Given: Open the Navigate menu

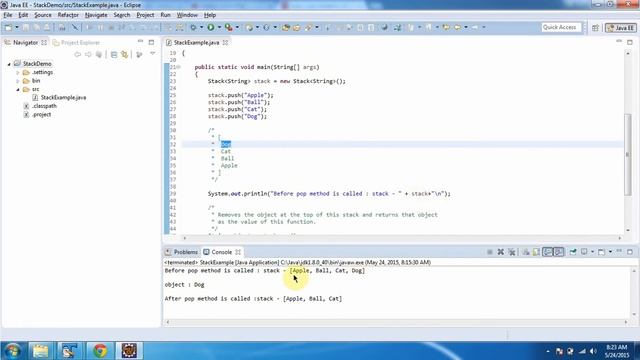Looking at the screenshot, I should (x=96, y=15).
